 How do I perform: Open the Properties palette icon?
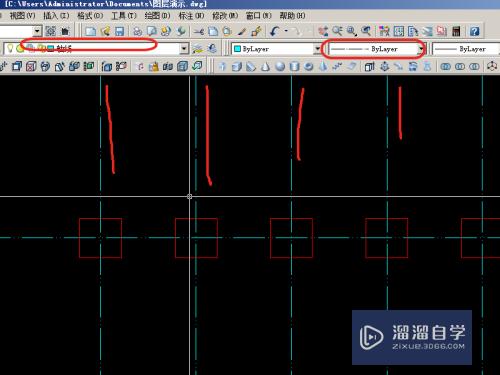point(384,31)
